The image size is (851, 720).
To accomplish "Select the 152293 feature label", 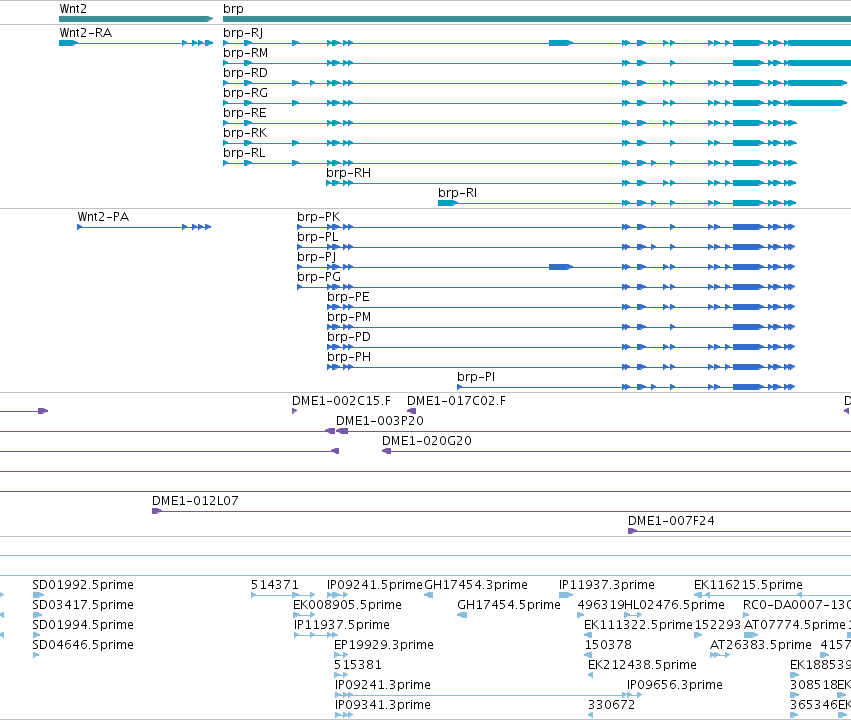I will pos(717,625).
